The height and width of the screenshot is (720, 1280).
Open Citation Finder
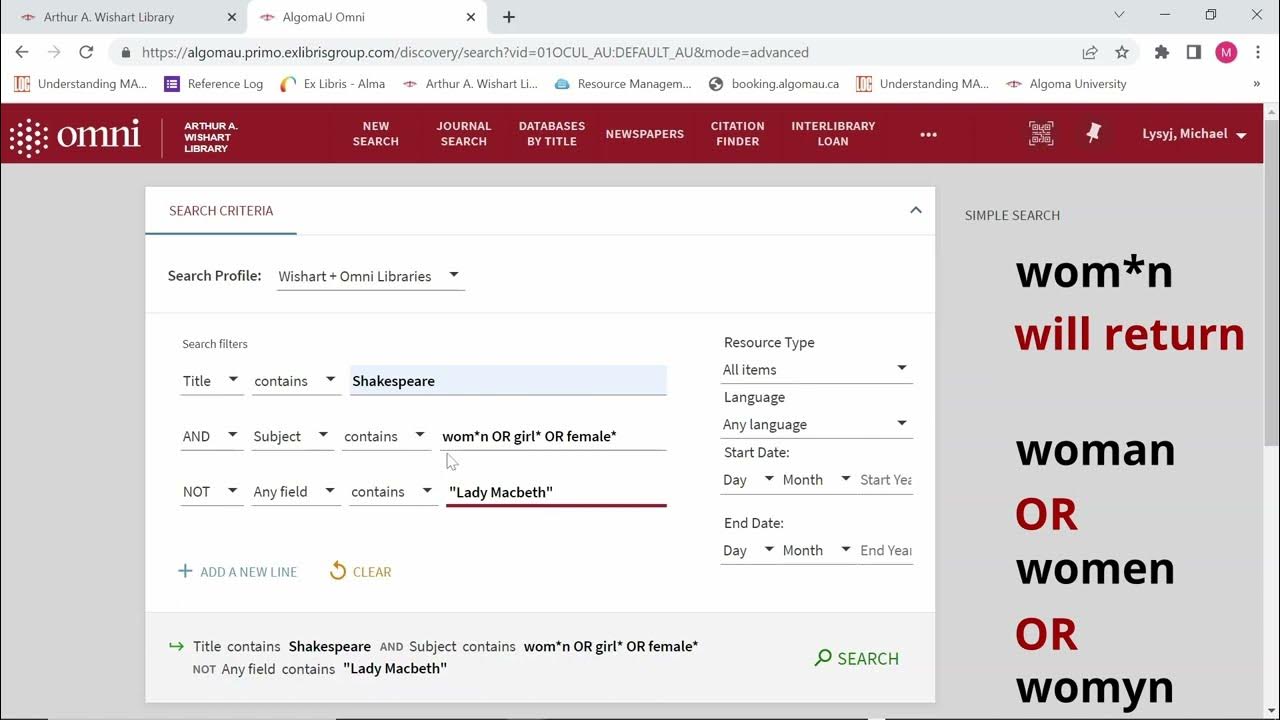pos(738,134)
